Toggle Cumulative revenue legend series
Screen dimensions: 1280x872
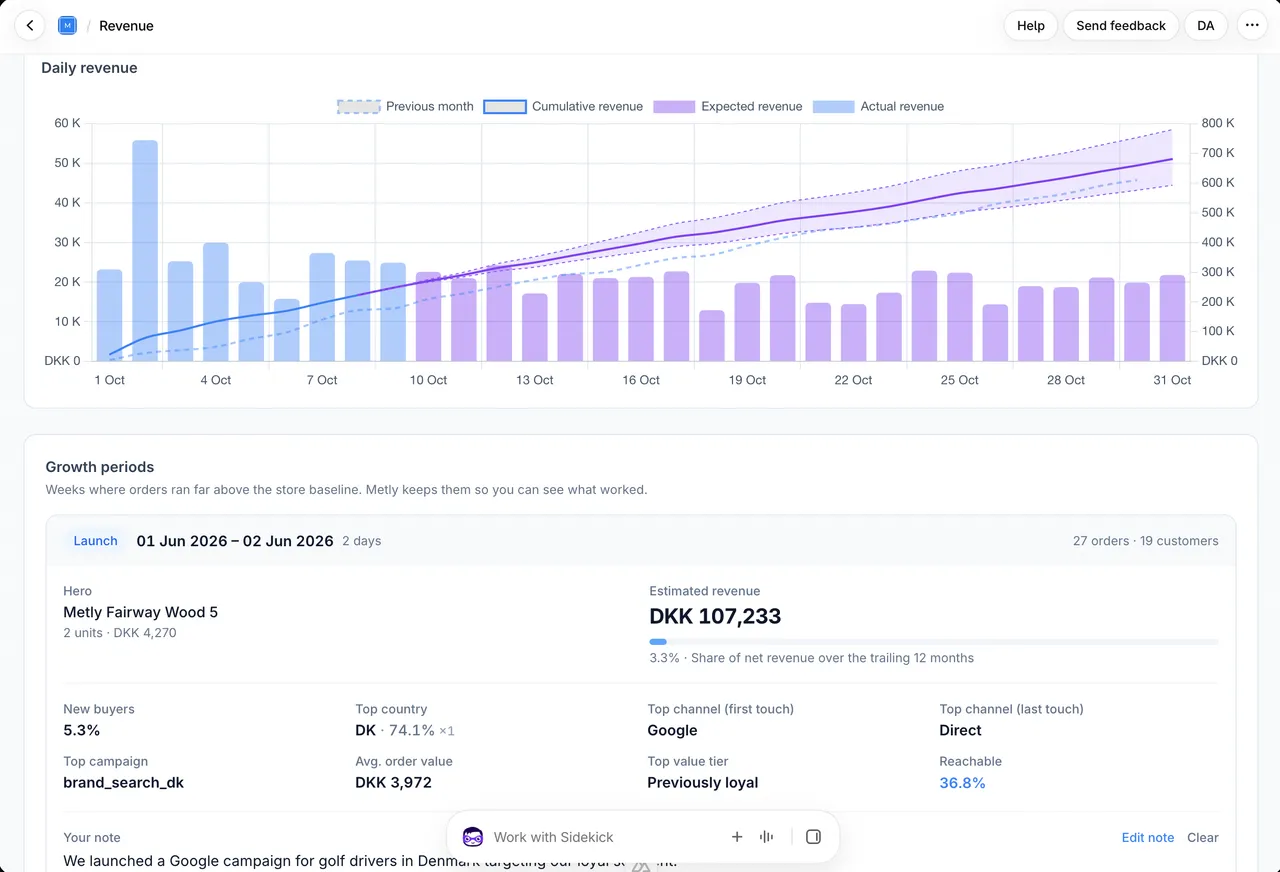(563, 106)
